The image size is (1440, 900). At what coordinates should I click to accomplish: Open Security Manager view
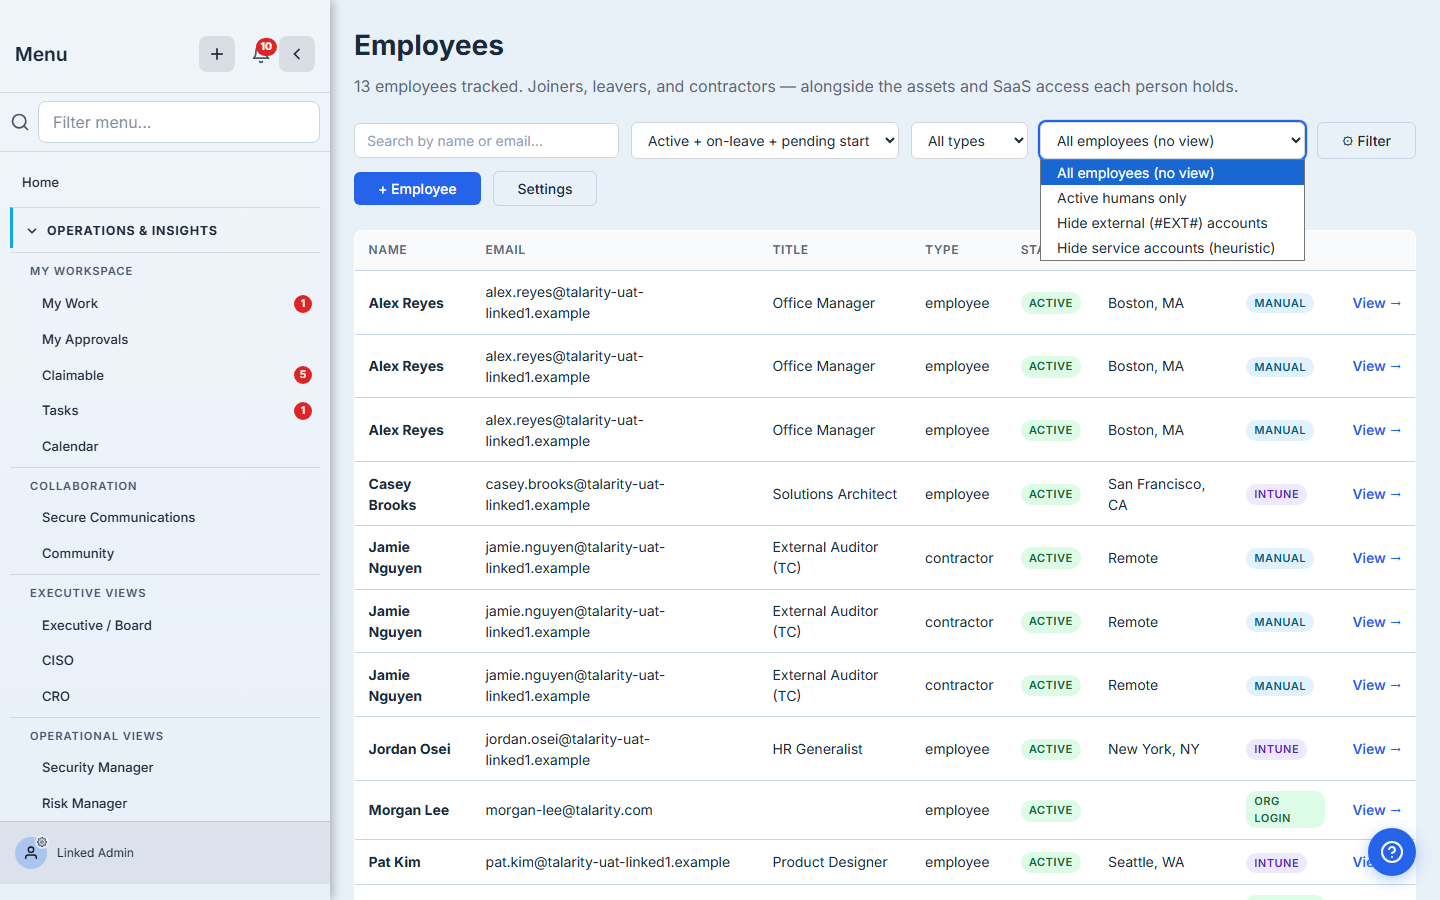click(98, 768)
